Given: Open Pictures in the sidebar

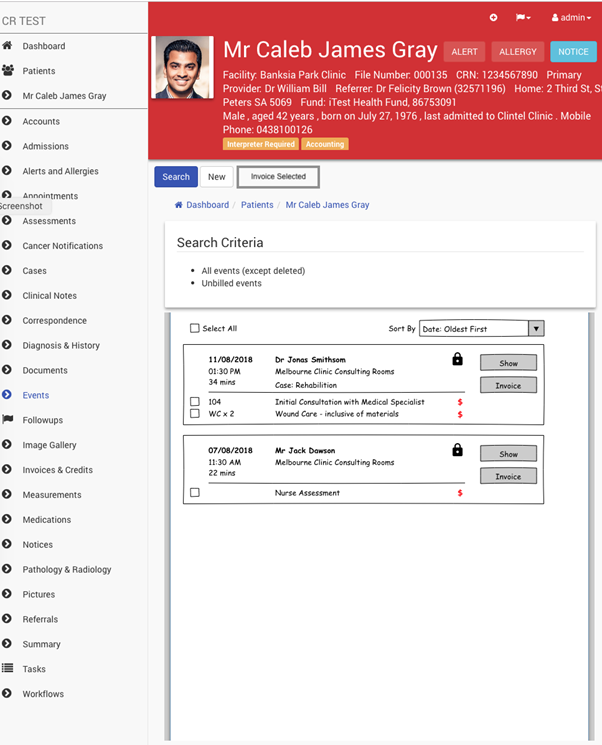Looking at the screenshot, I should pos(39,594).
